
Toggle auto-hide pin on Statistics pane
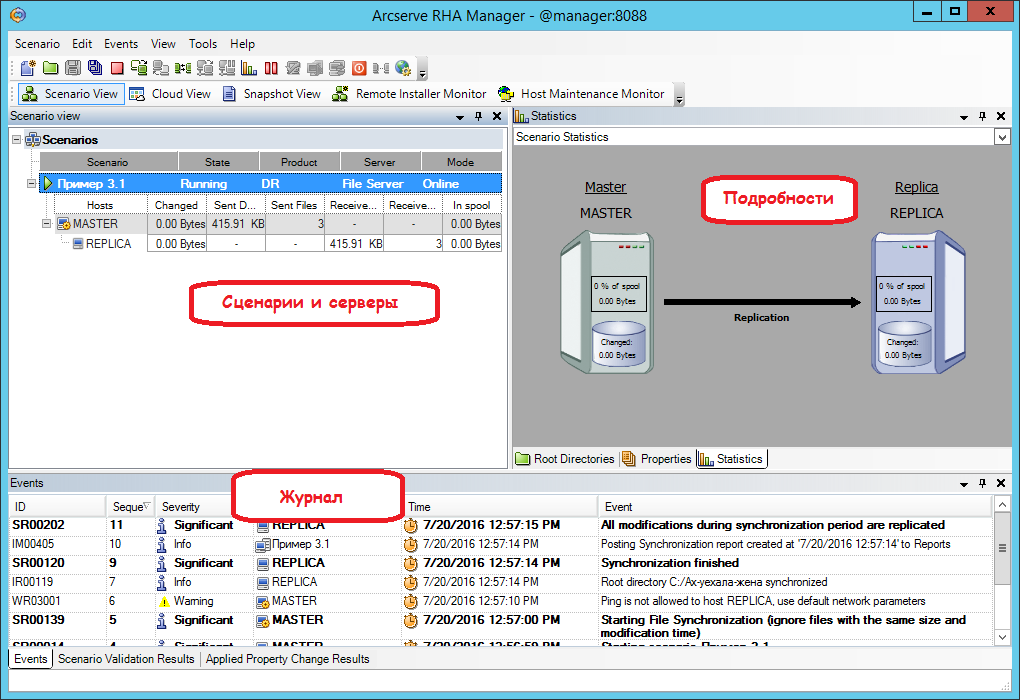982,116
